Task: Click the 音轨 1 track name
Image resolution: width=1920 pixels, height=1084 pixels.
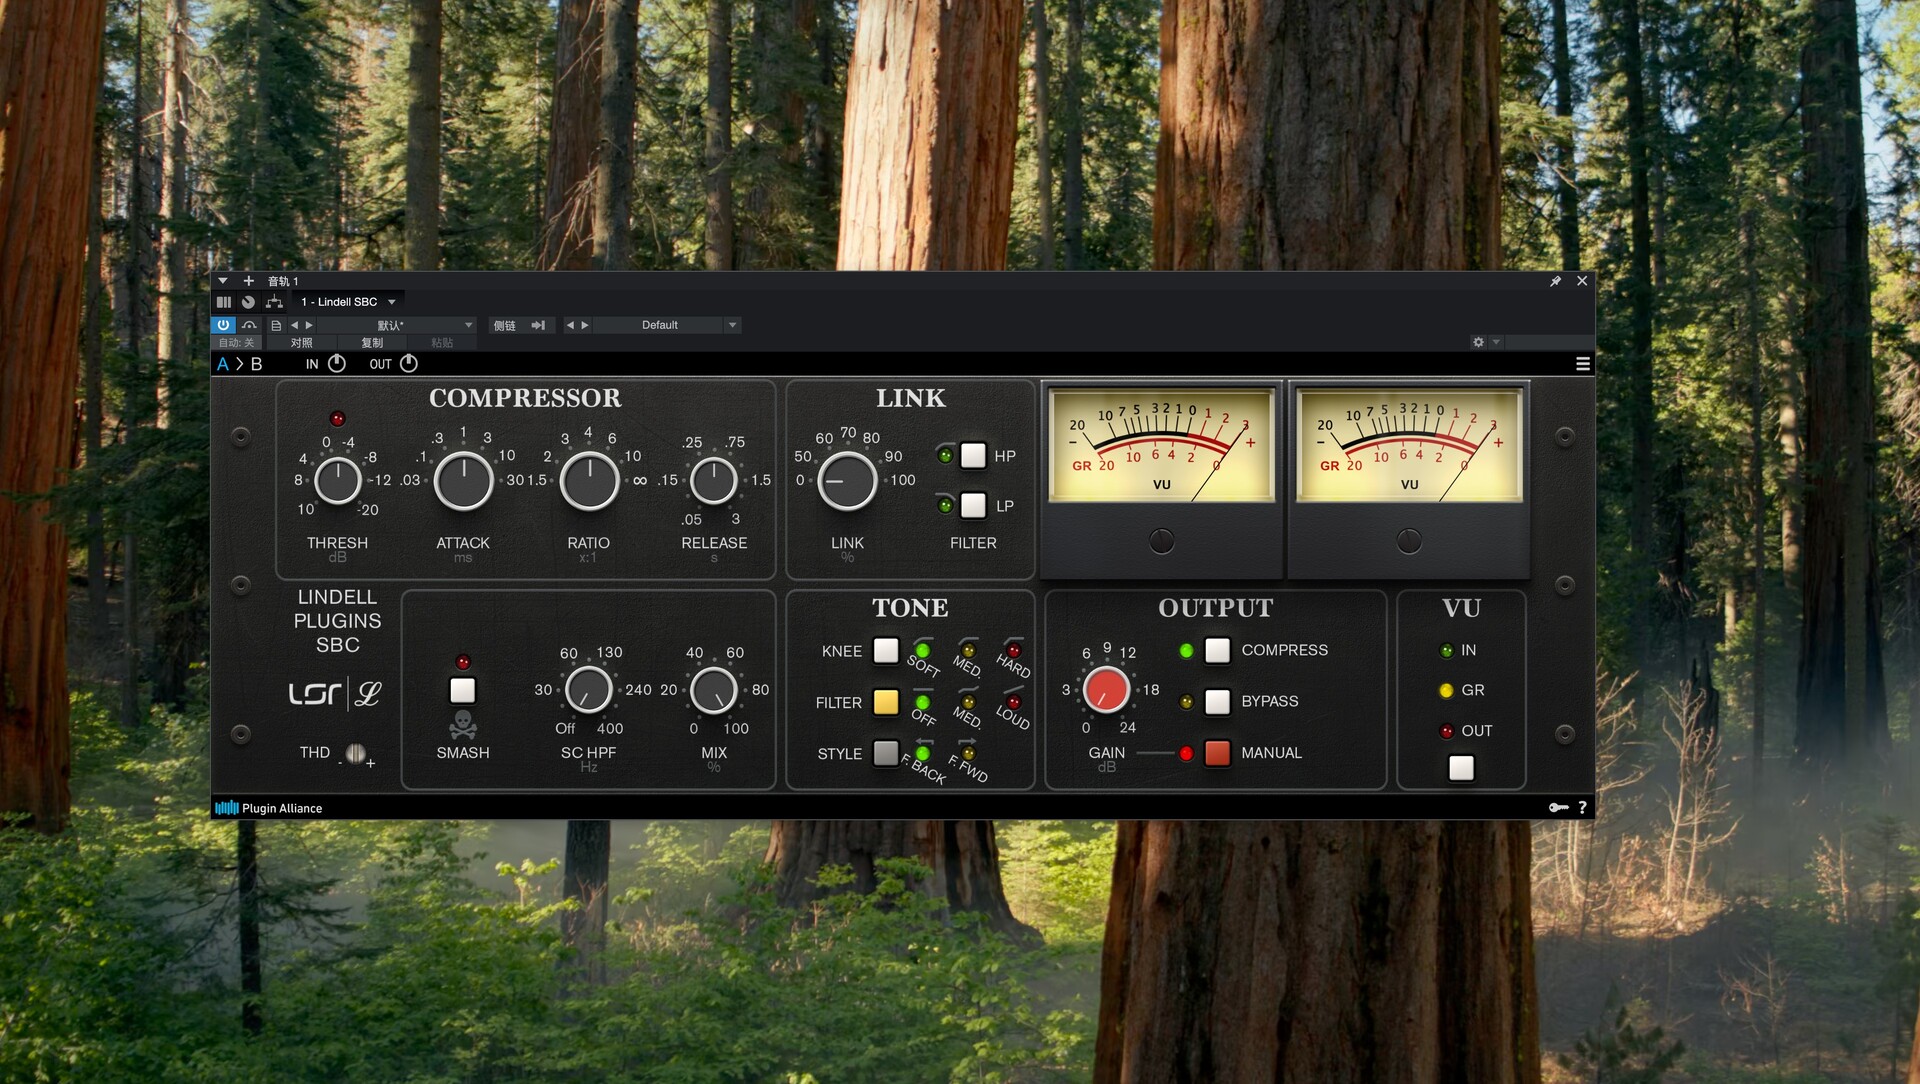Action: pos(283,281)
